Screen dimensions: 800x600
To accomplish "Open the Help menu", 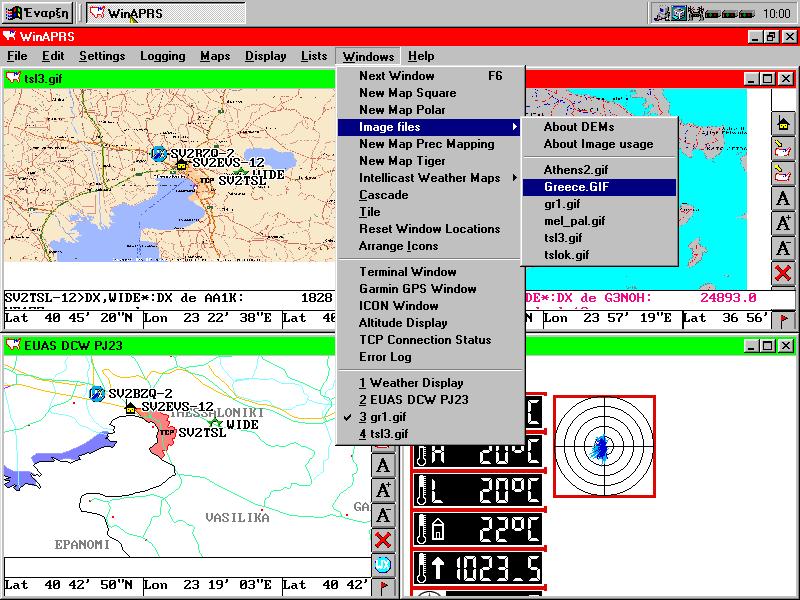I will point(421,56).
